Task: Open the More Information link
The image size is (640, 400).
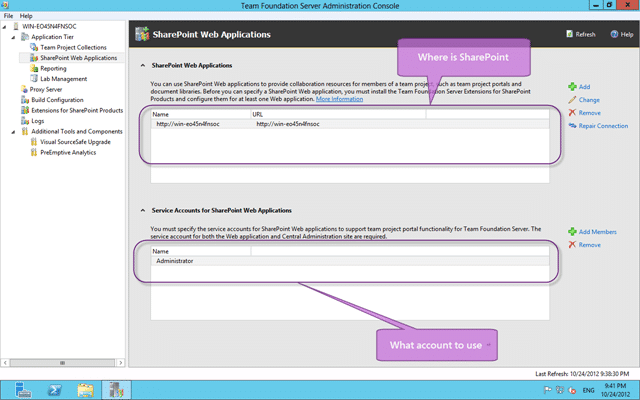Action: pyautogui.click(x=339, y=99)
